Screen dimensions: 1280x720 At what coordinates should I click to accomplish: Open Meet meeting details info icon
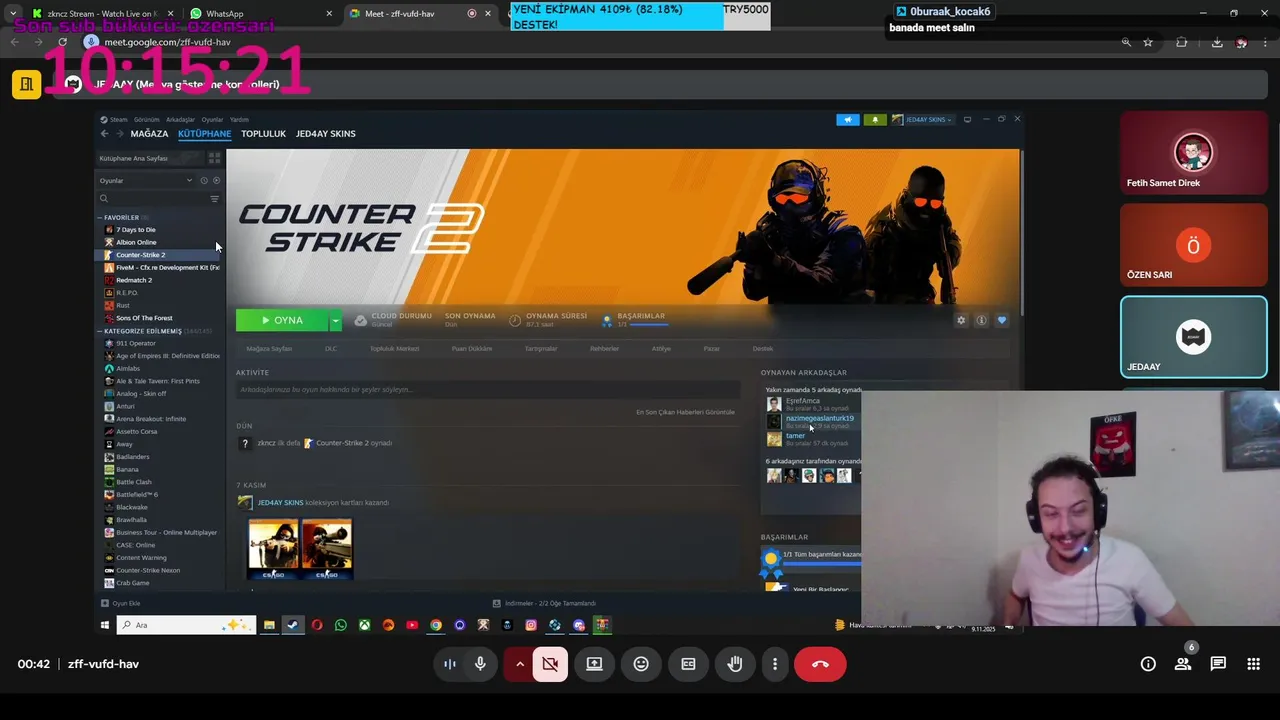pyautogui.click(x=1148, y=664)
